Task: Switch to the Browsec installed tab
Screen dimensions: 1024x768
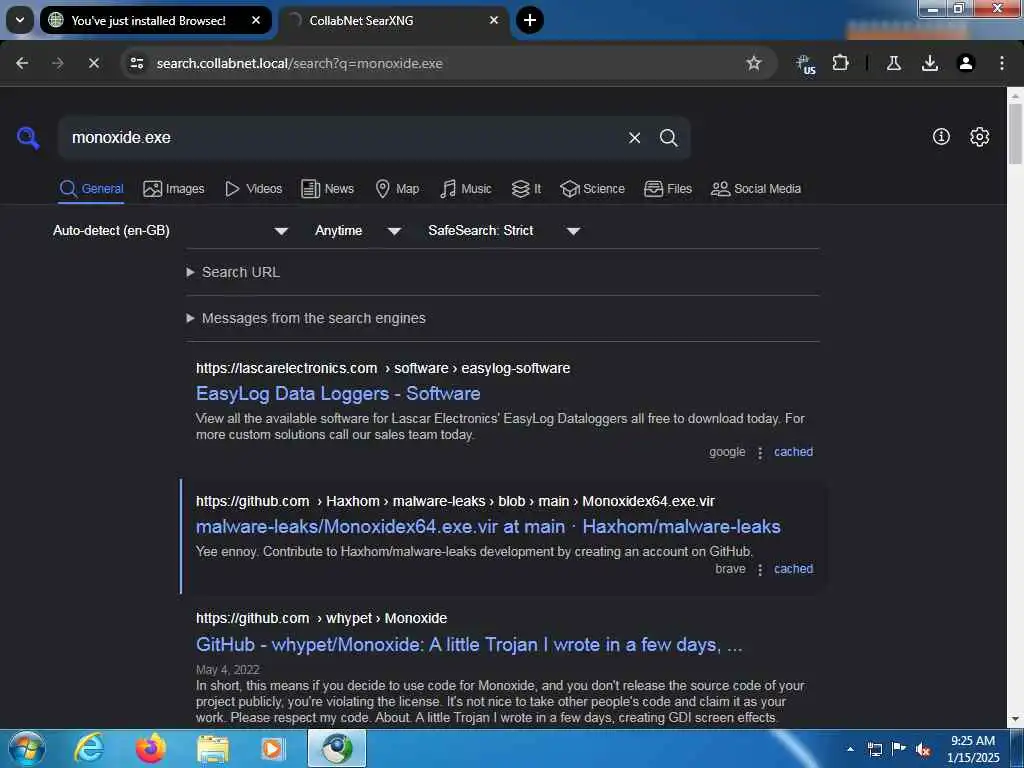Action: point(155,20)
